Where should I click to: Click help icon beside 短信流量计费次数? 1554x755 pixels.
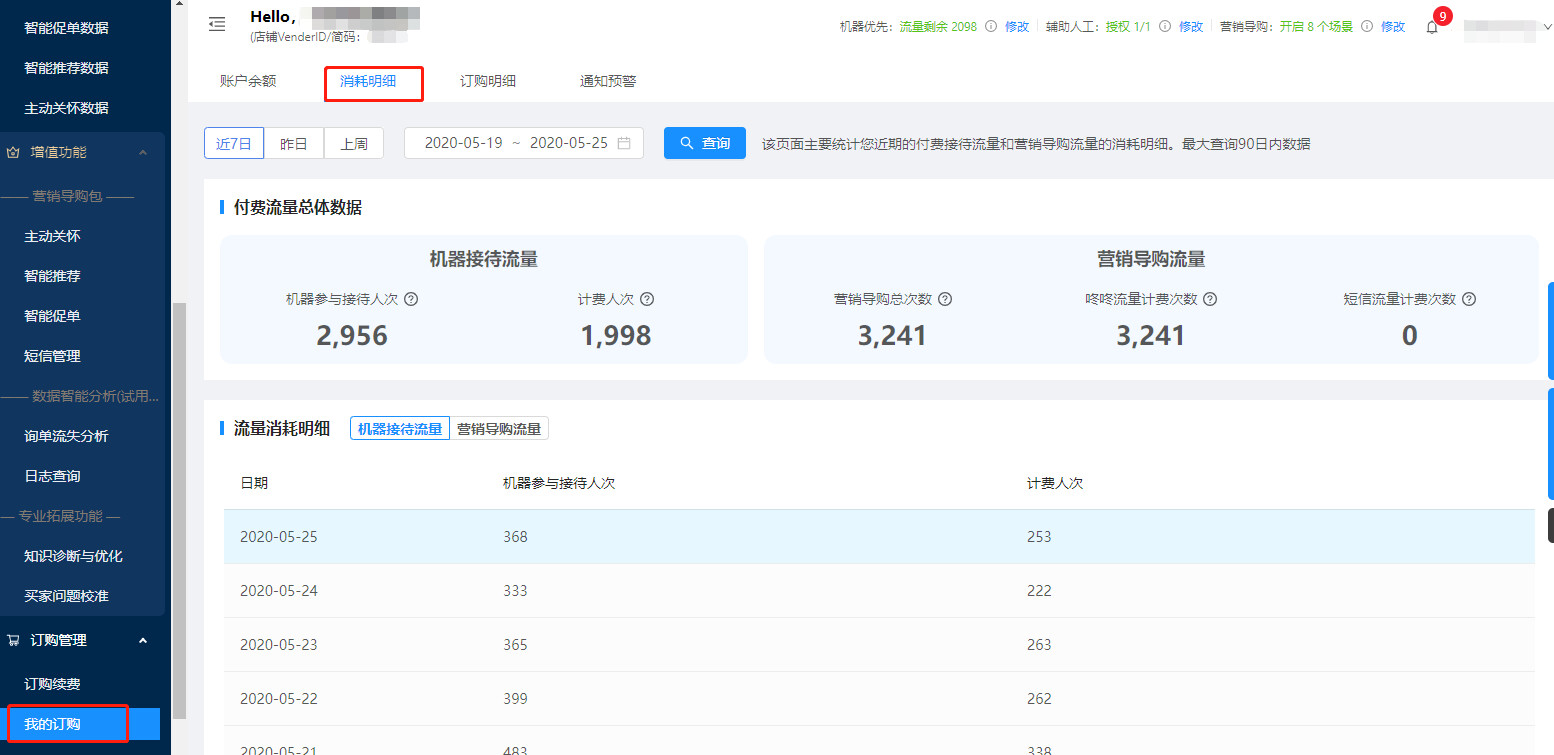click(1469, 299)
